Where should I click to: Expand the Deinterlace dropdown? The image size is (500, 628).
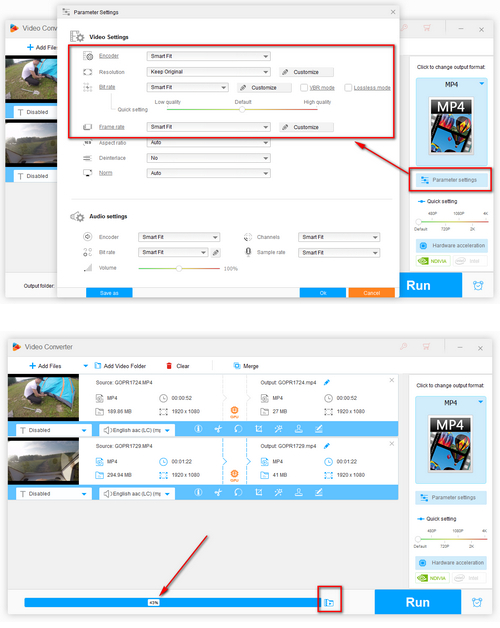[208, 158]
